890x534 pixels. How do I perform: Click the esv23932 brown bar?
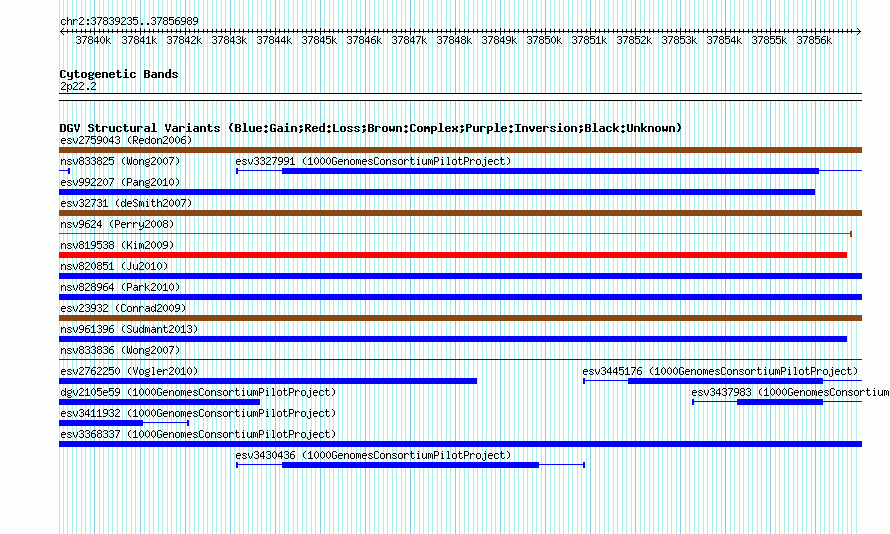click(460, 318)
